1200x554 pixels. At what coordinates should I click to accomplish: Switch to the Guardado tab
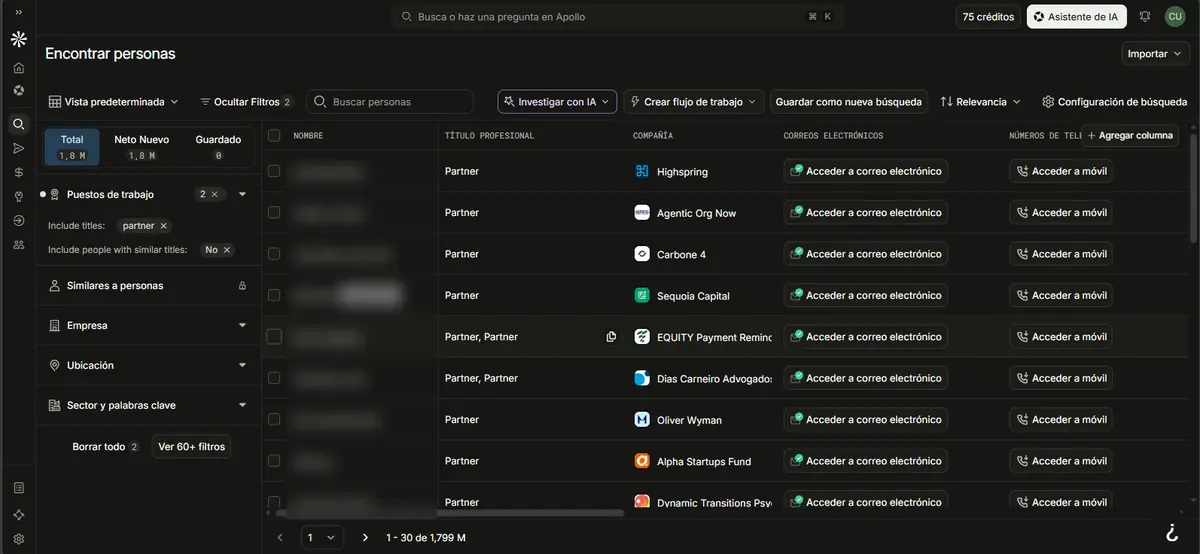[x=218, y=146]
